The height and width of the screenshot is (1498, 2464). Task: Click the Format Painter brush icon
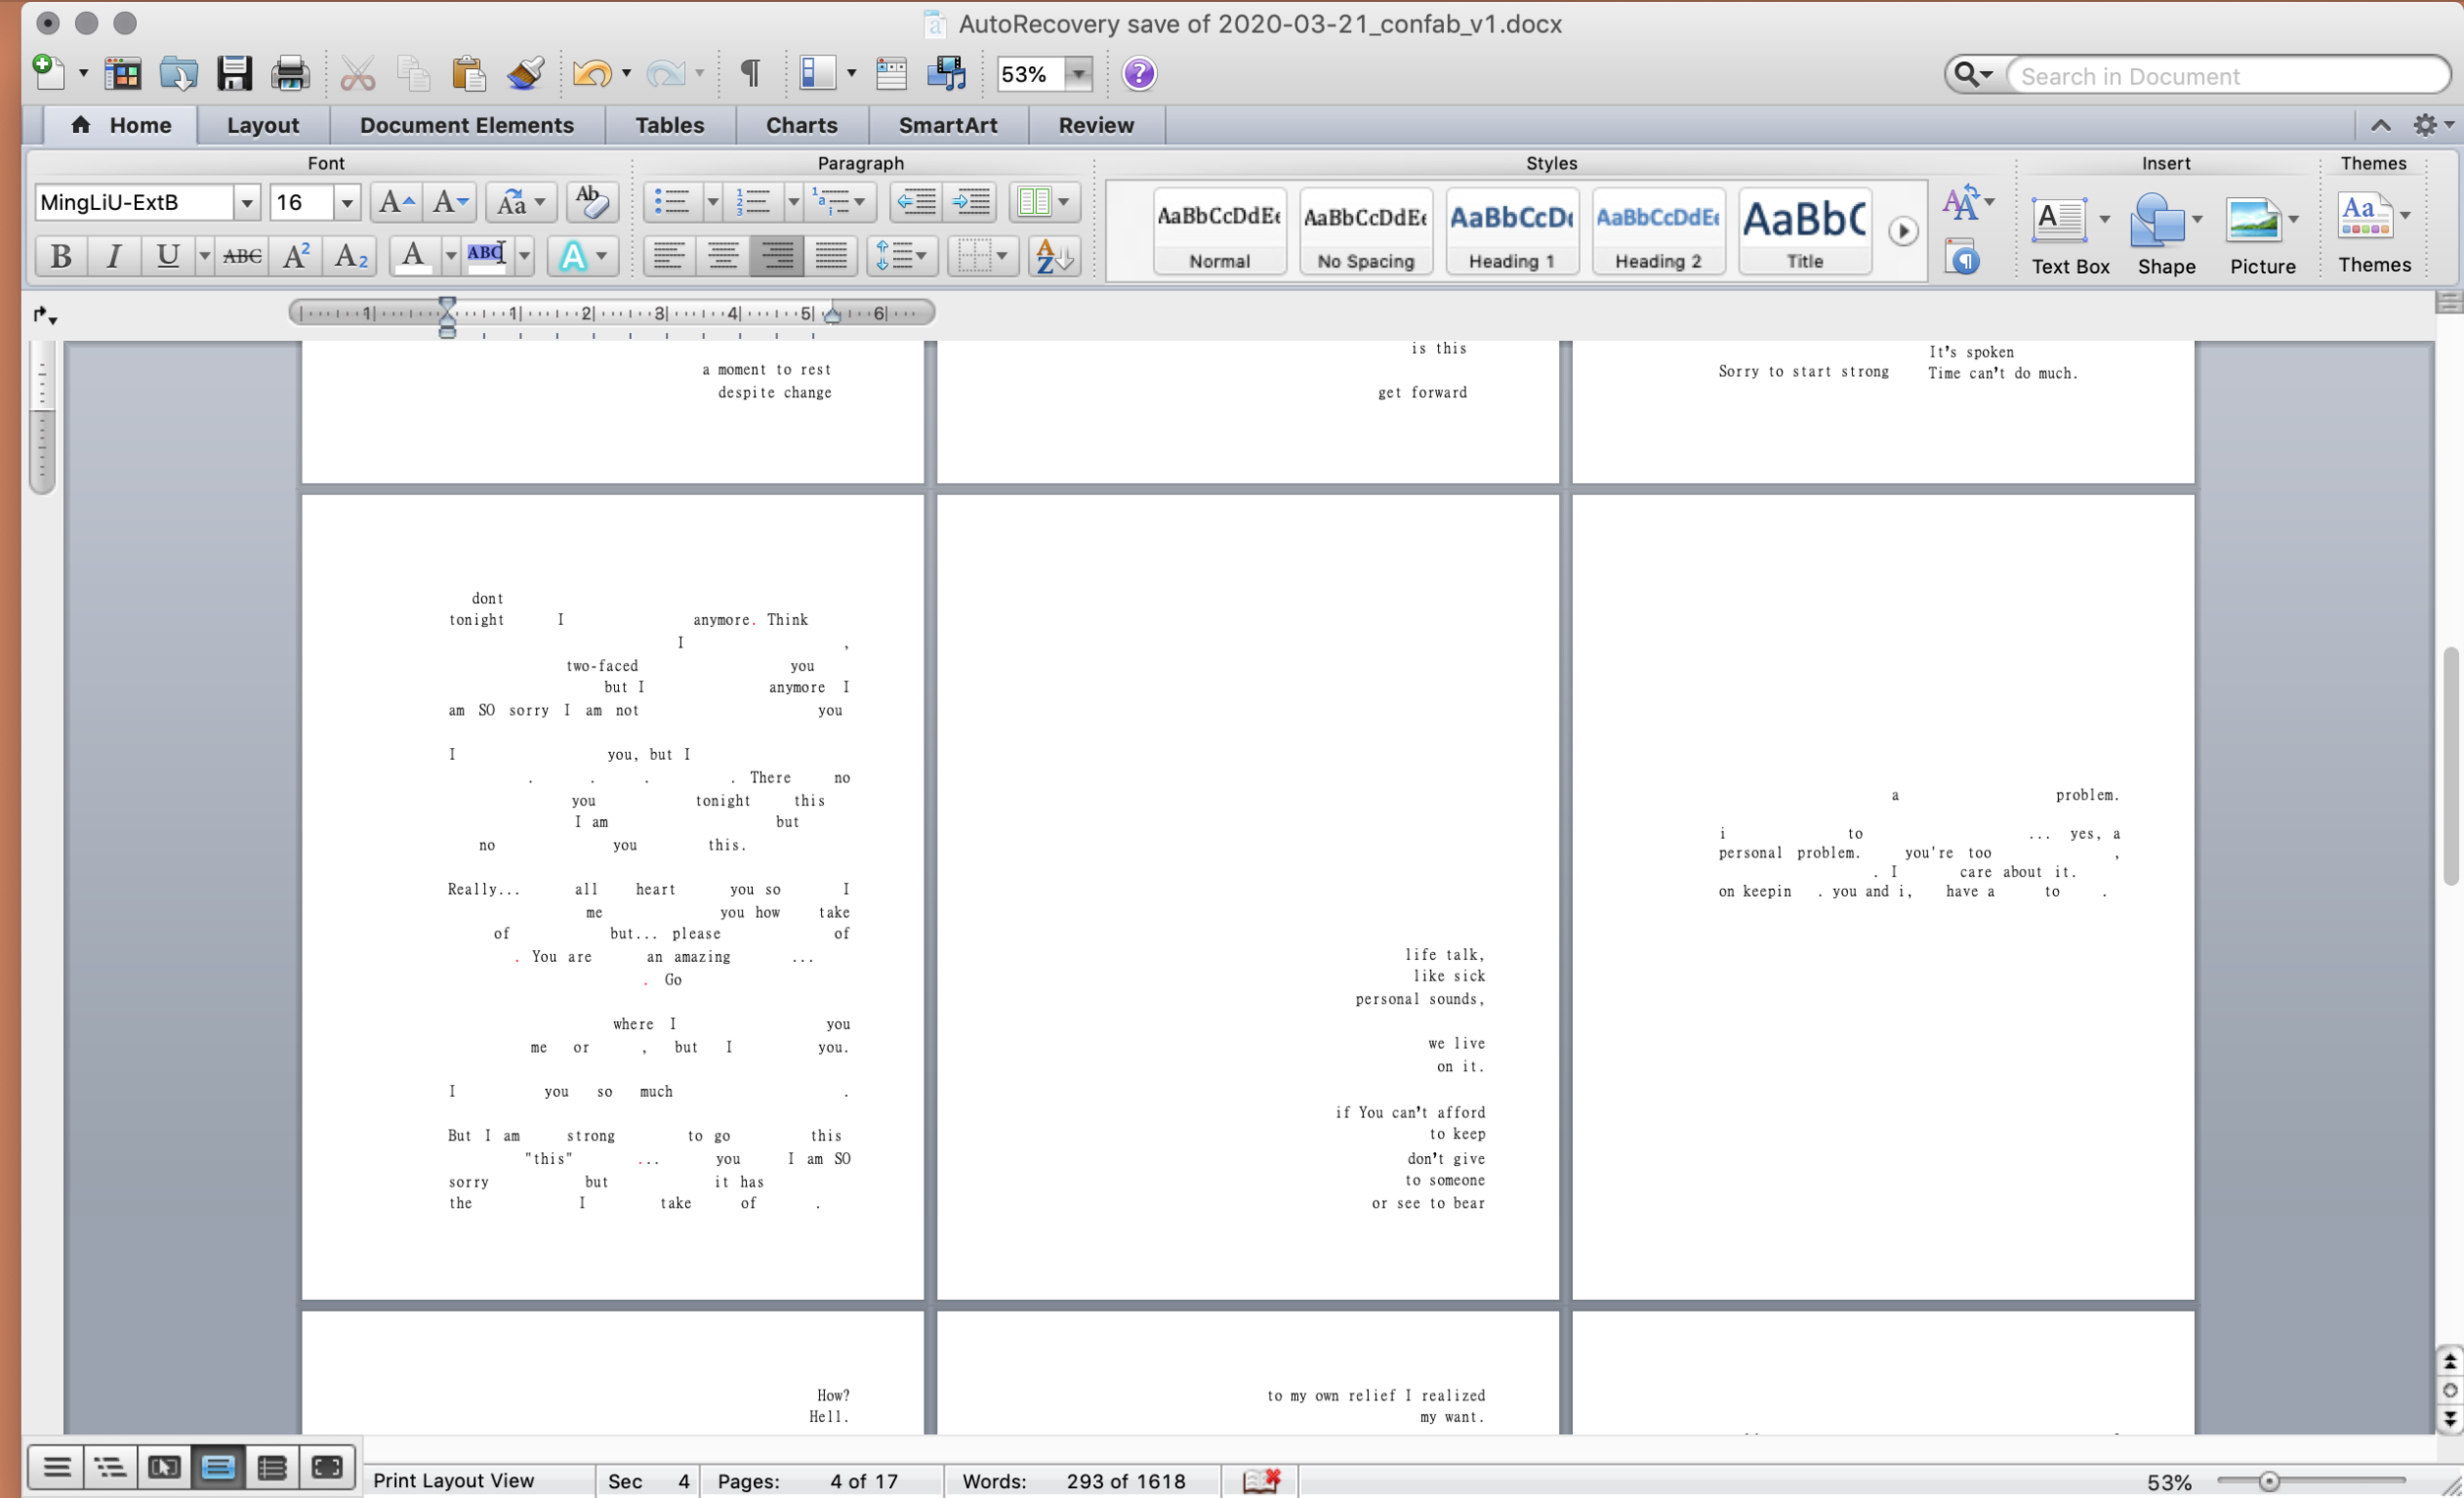tap(525, 74)
